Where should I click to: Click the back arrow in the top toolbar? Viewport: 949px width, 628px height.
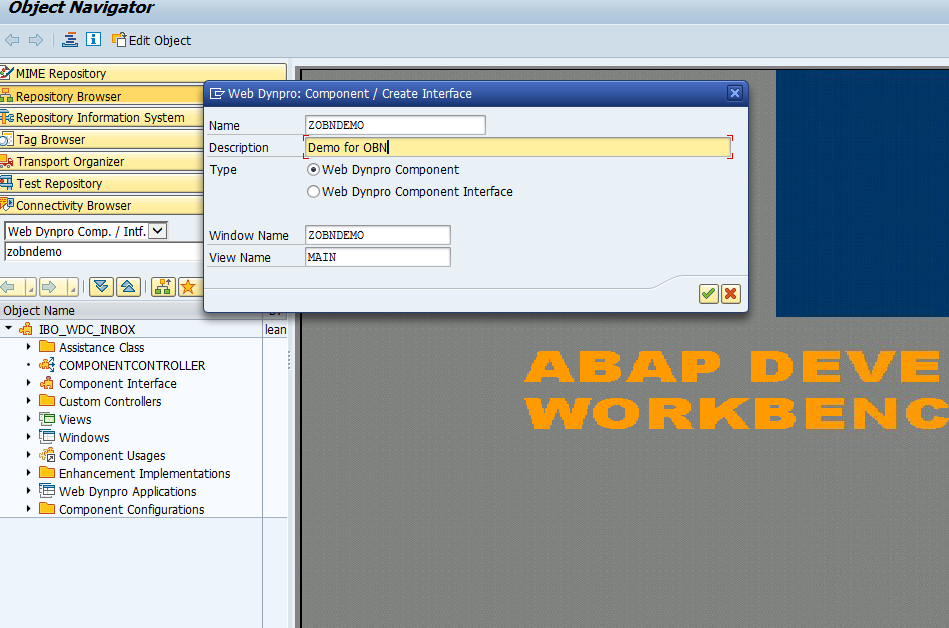(x=11, y=41)
